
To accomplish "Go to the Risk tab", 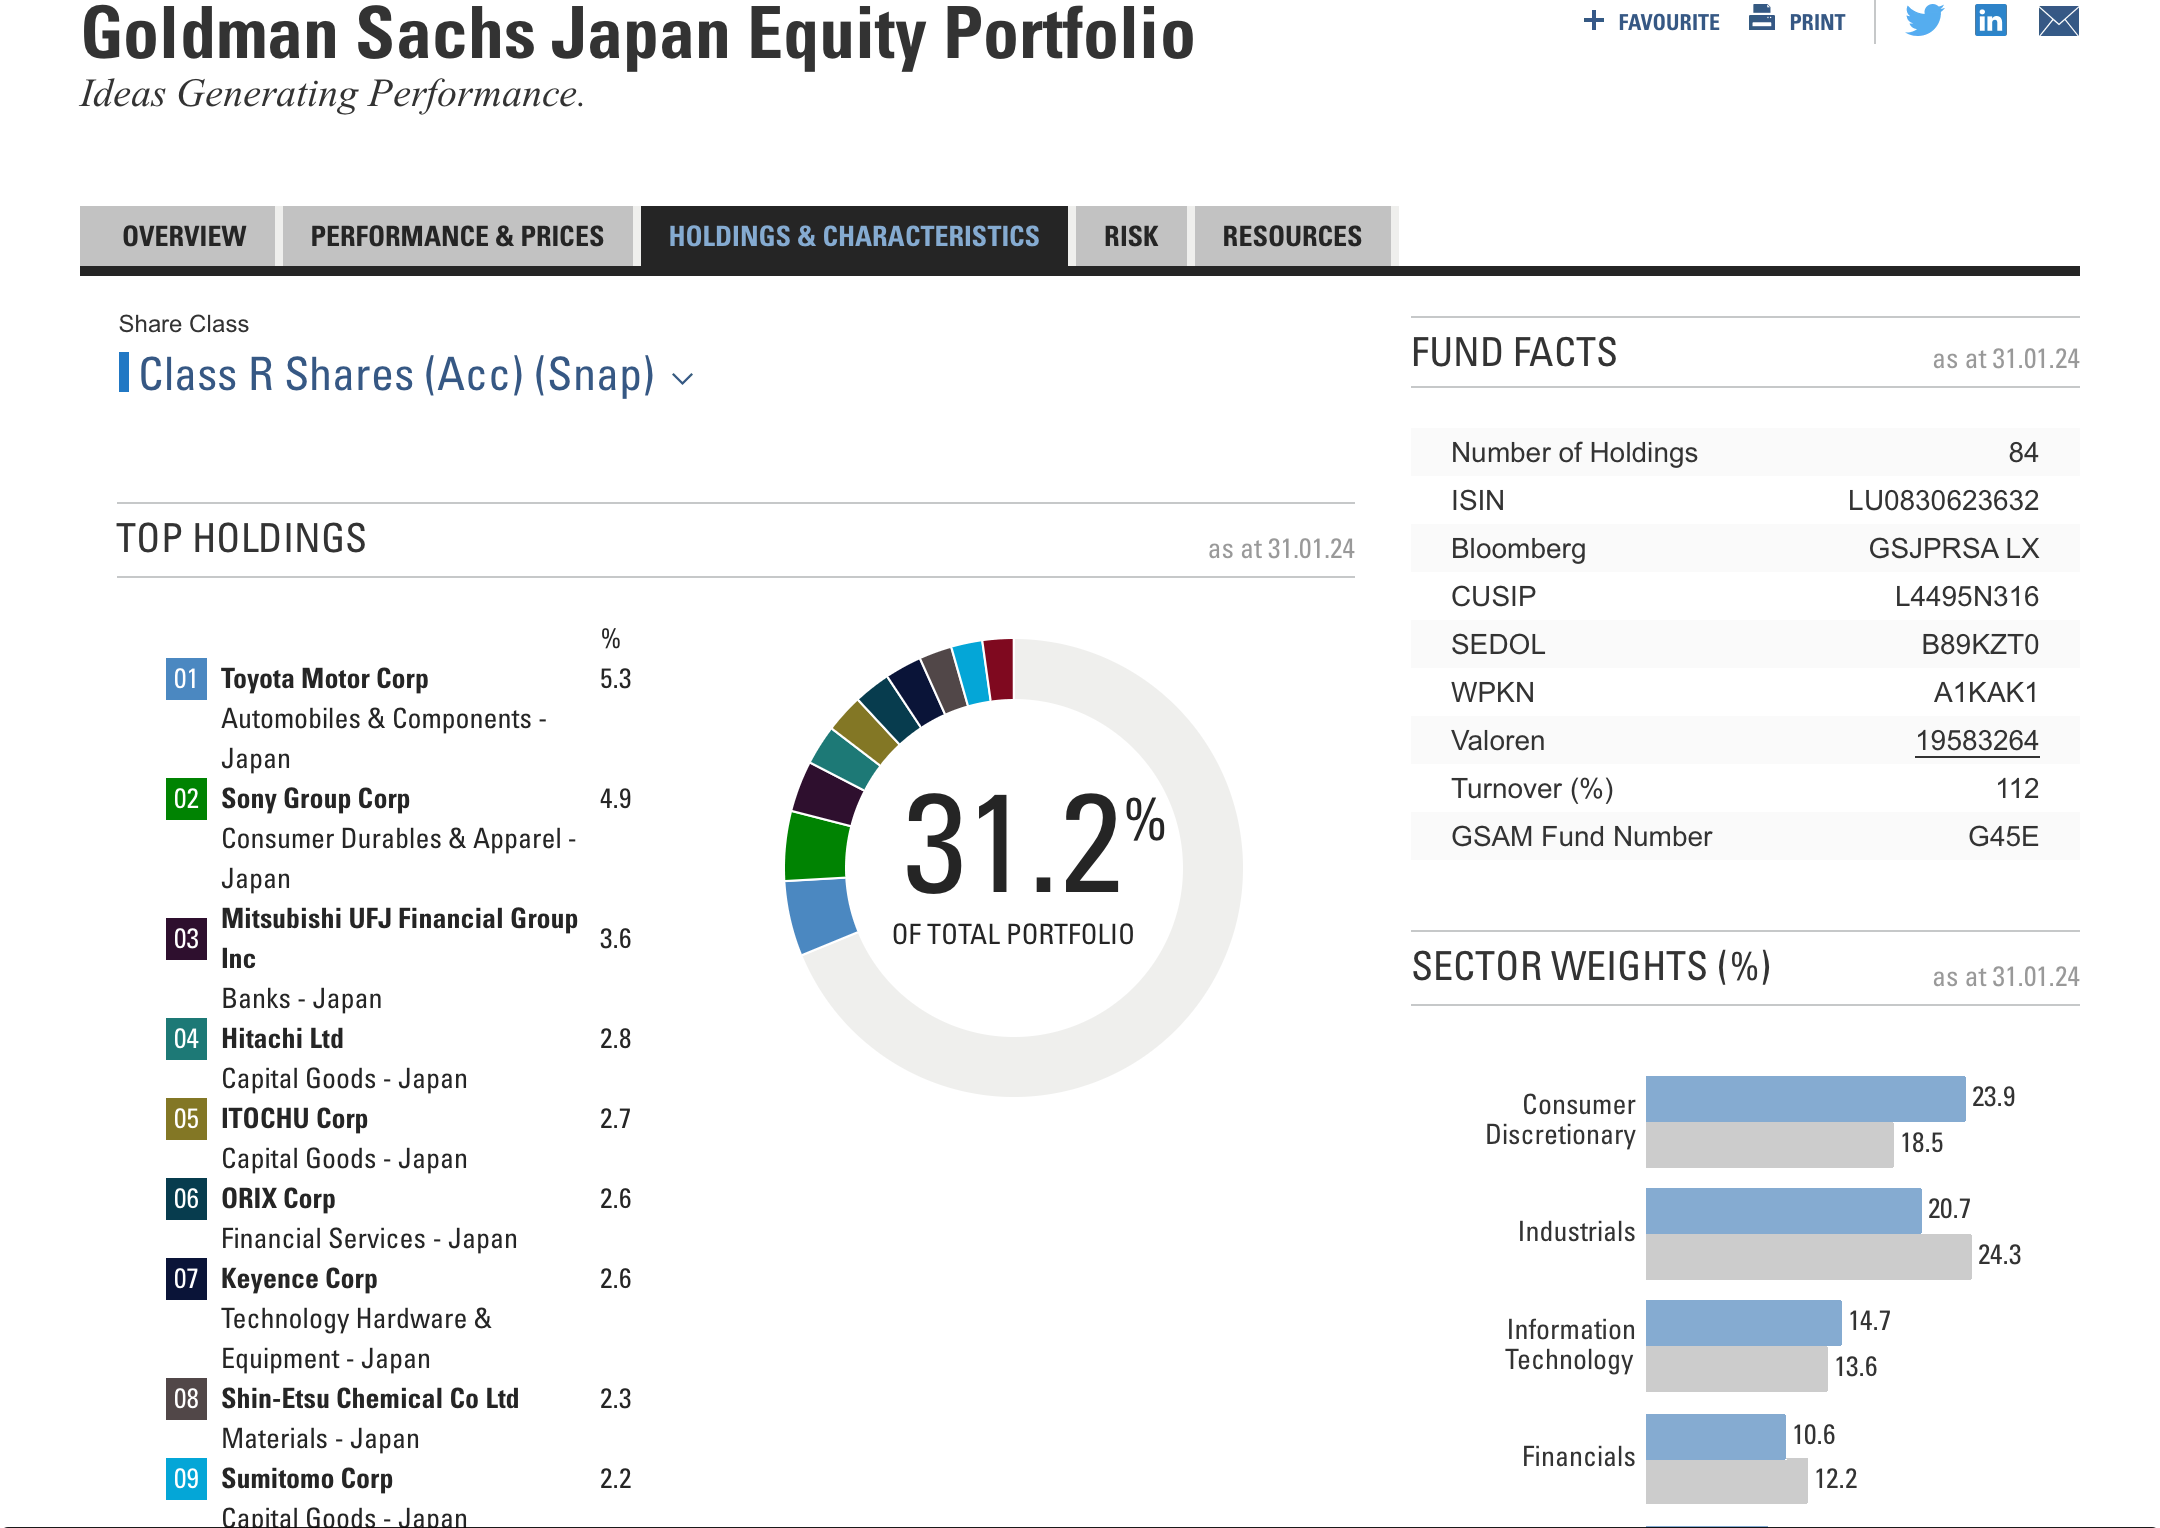I will pyautogui.click(x=1131, y=236).
